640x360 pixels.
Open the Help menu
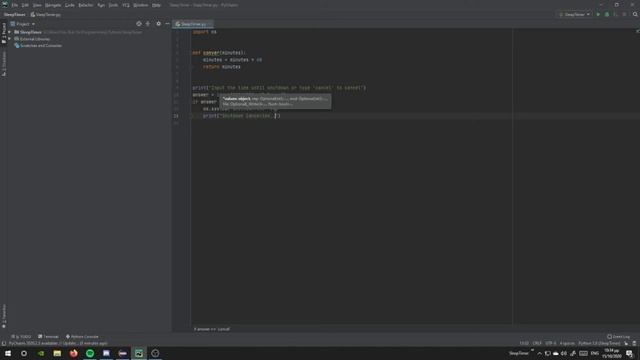(156, 5)
